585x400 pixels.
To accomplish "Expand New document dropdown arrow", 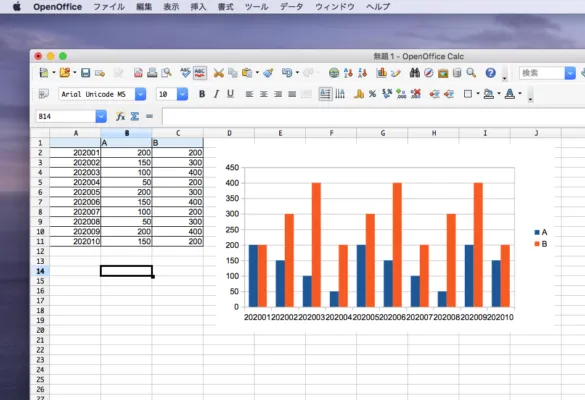I will click(x=54, y=72).
